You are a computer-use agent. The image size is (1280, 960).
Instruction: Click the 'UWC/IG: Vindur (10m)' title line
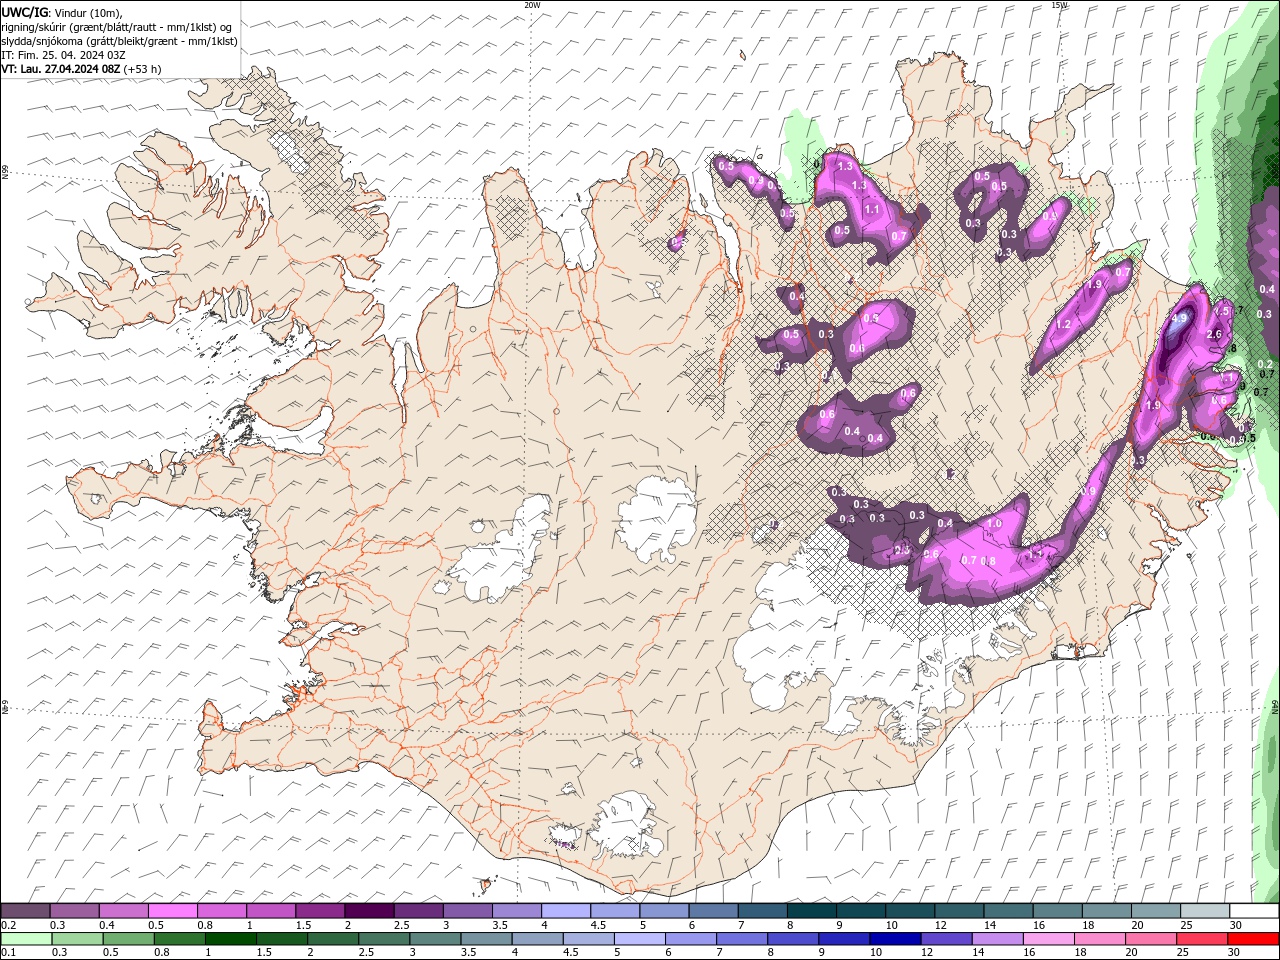tap(62, 12)
